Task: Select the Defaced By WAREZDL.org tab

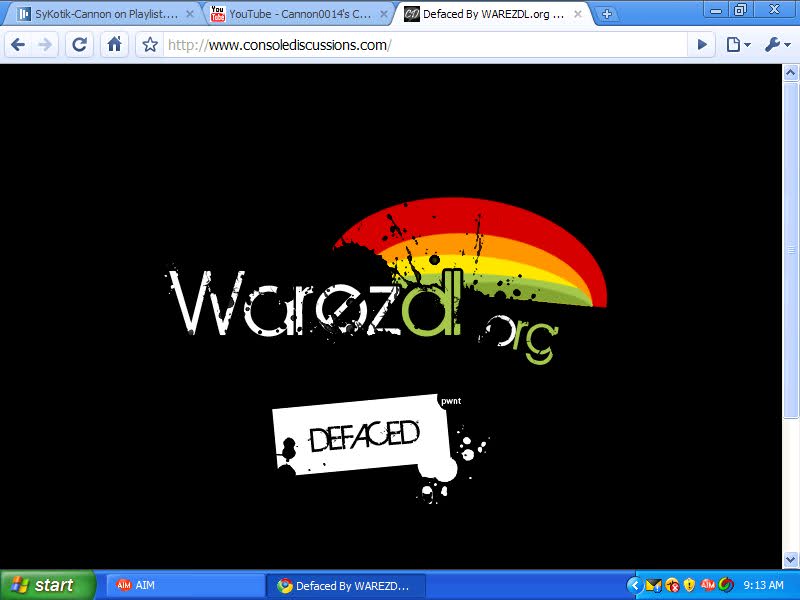Action: tap(493, 14)
